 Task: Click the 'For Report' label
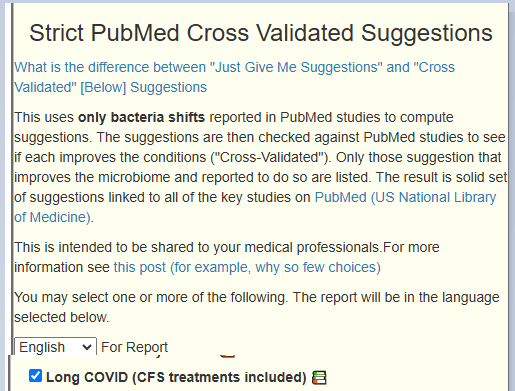pyautogui.click(x=134, y=347)
